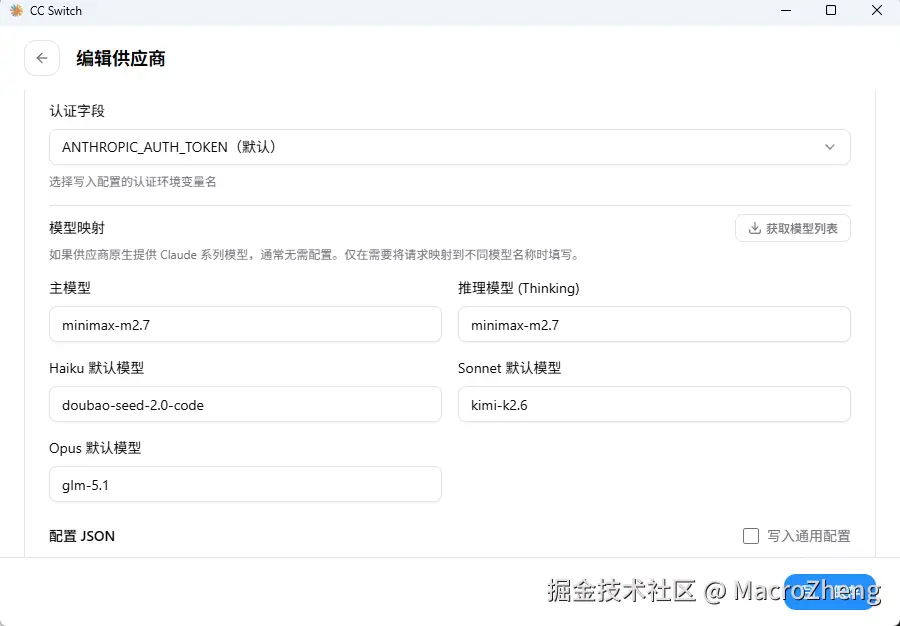The image size is (900, 626).
Task: Click the 推理模型 (Thinking) input field
Action: 654,324
